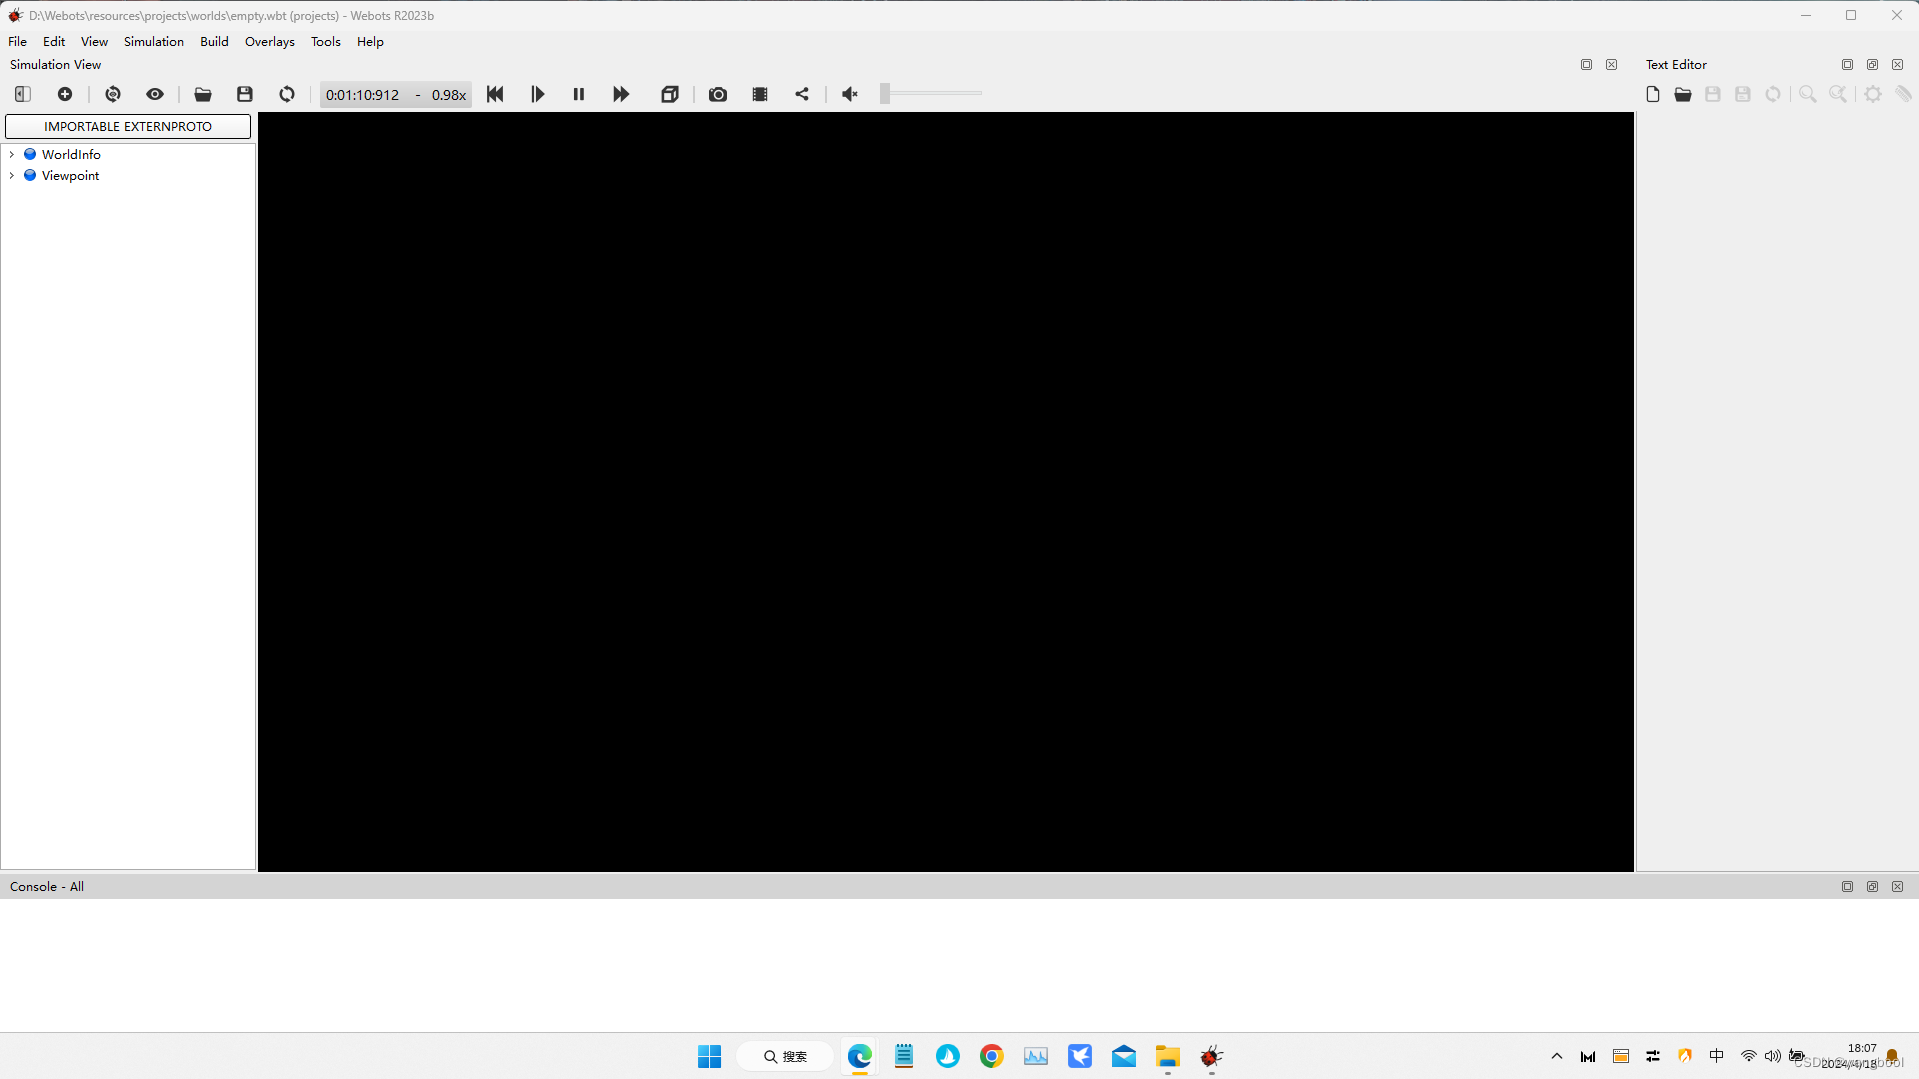Close the Text Editor panel

(1897, 65)
